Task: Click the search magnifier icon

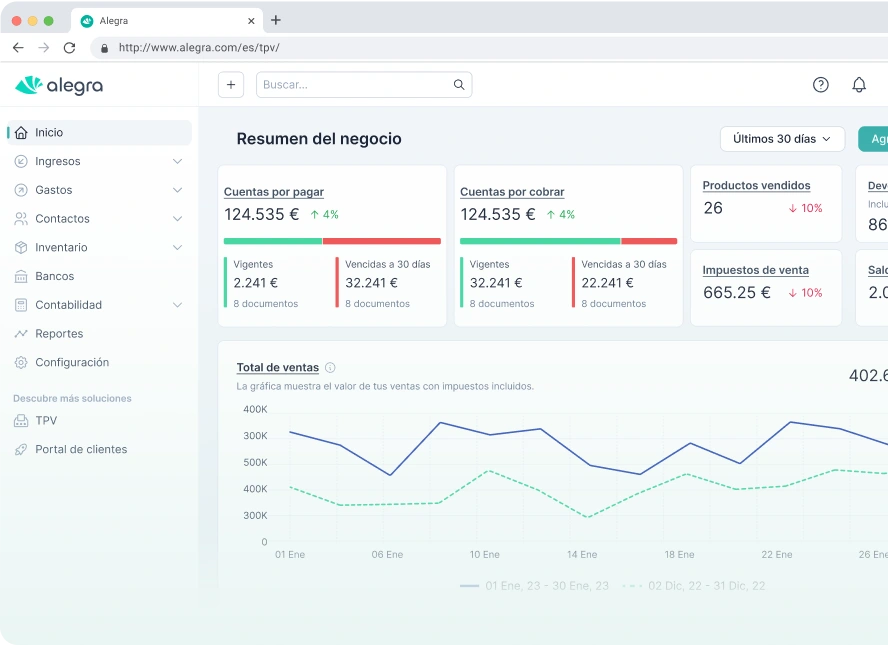Action: (x=458, y=85)
